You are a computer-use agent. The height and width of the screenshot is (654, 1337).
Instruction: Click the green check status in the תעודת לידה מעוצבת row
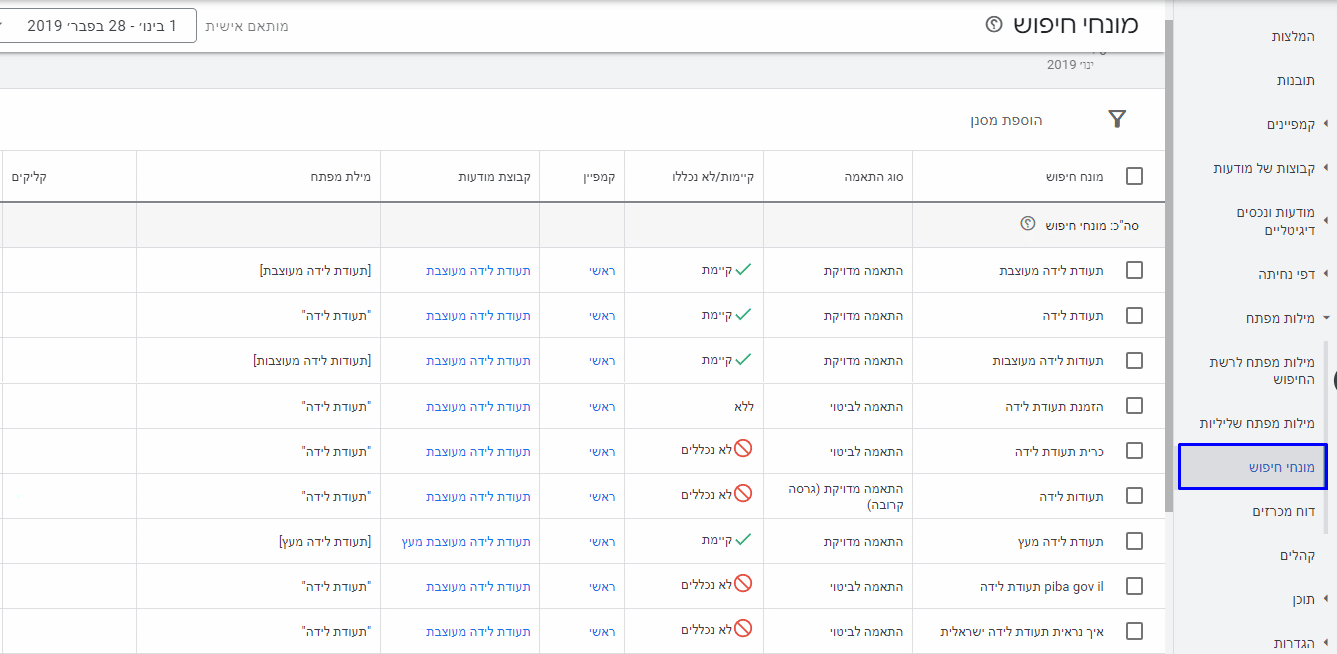pos(742,270)
